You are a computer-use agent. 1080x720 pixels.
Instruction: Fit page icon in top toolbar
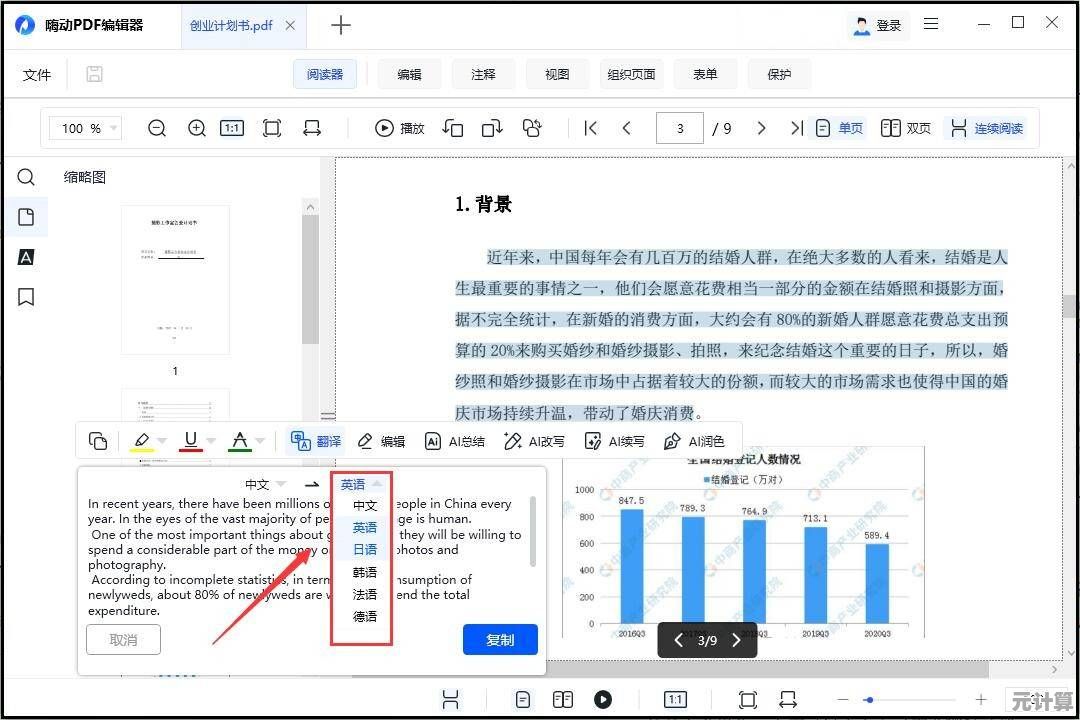pyautogui.click(x=272, y=128)
